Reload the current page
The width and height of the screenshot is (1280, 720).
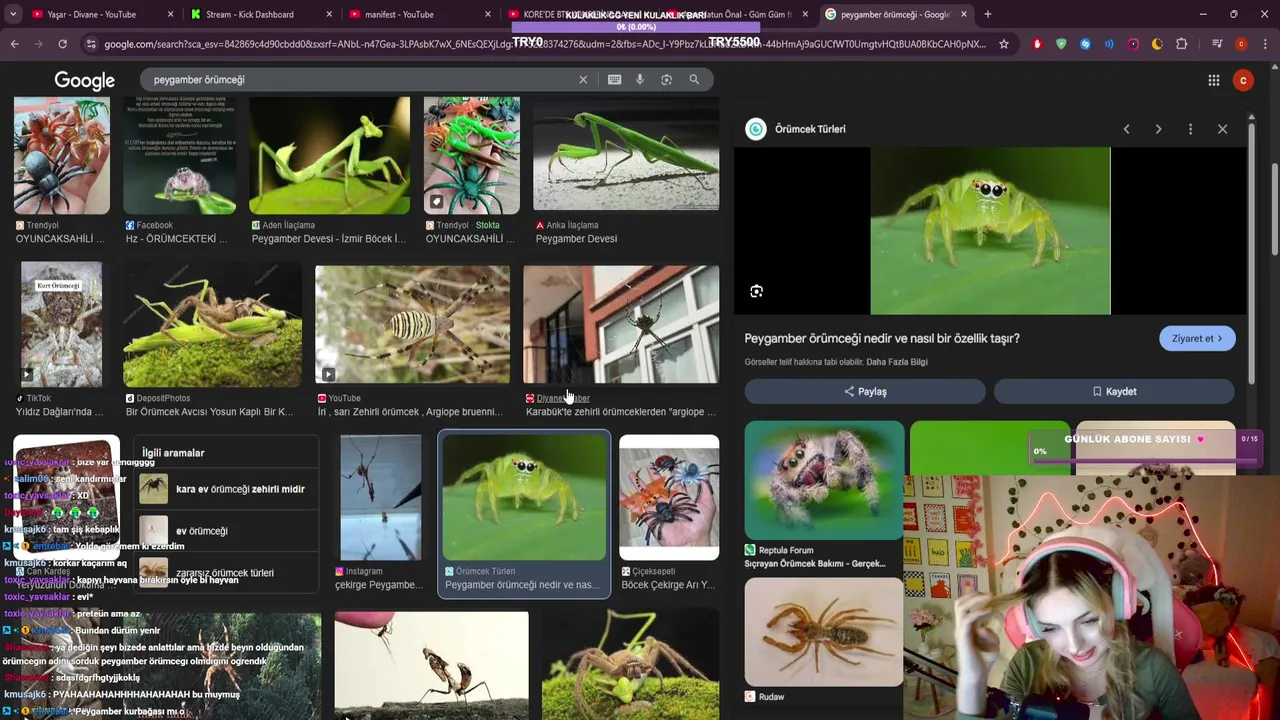pyautogui.click(x=62, y=44)
